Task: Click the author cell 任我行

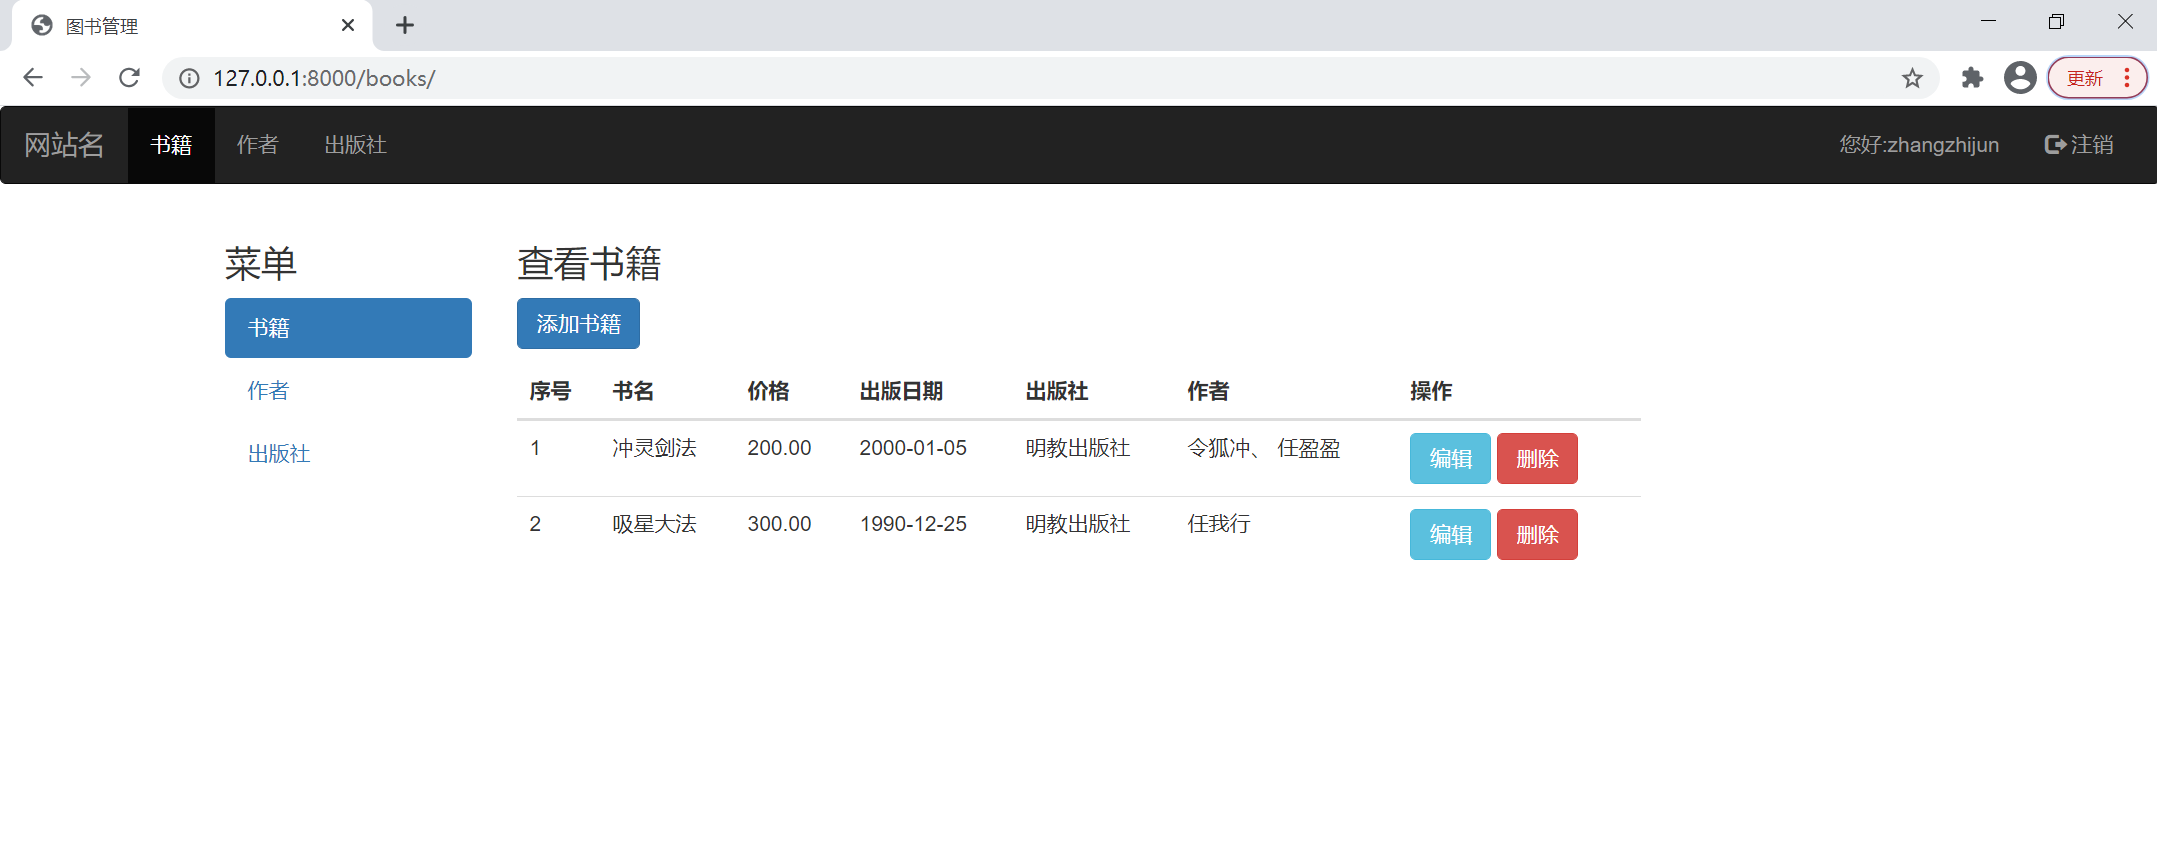Action: [x=1219, y=524]
